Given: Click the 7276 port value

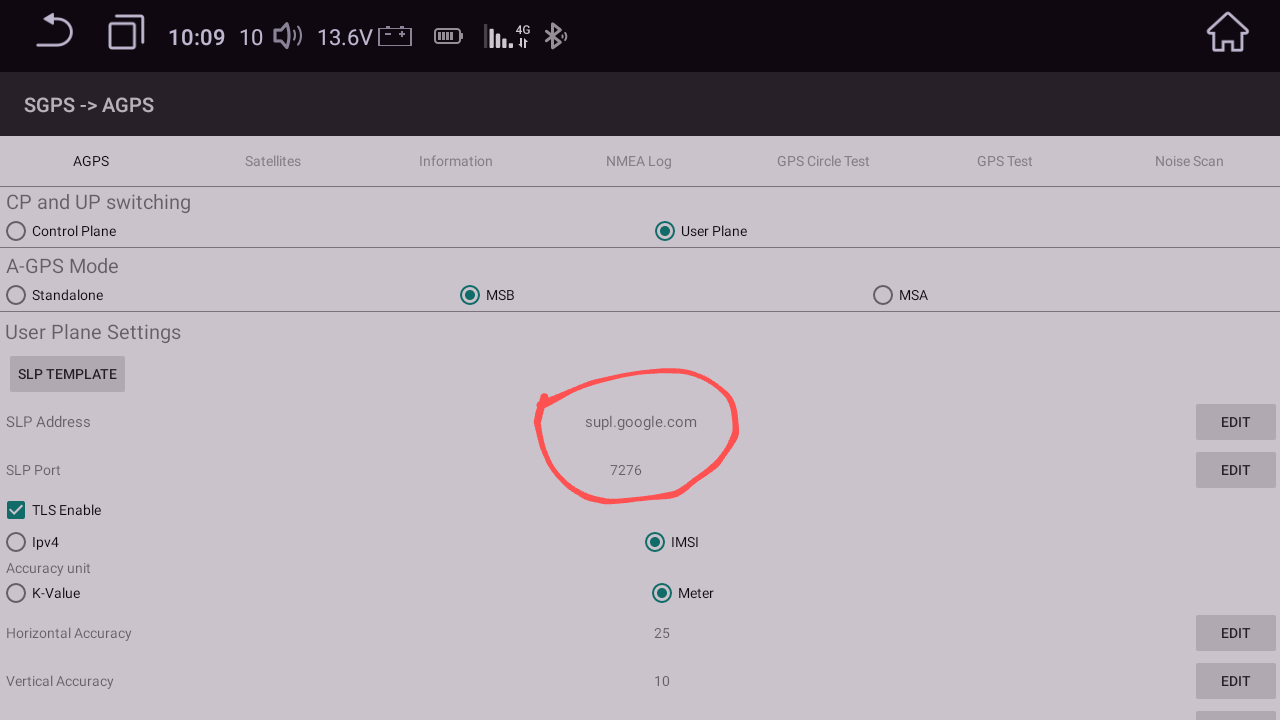Looking at the screenshot, I should coord(626,470).
